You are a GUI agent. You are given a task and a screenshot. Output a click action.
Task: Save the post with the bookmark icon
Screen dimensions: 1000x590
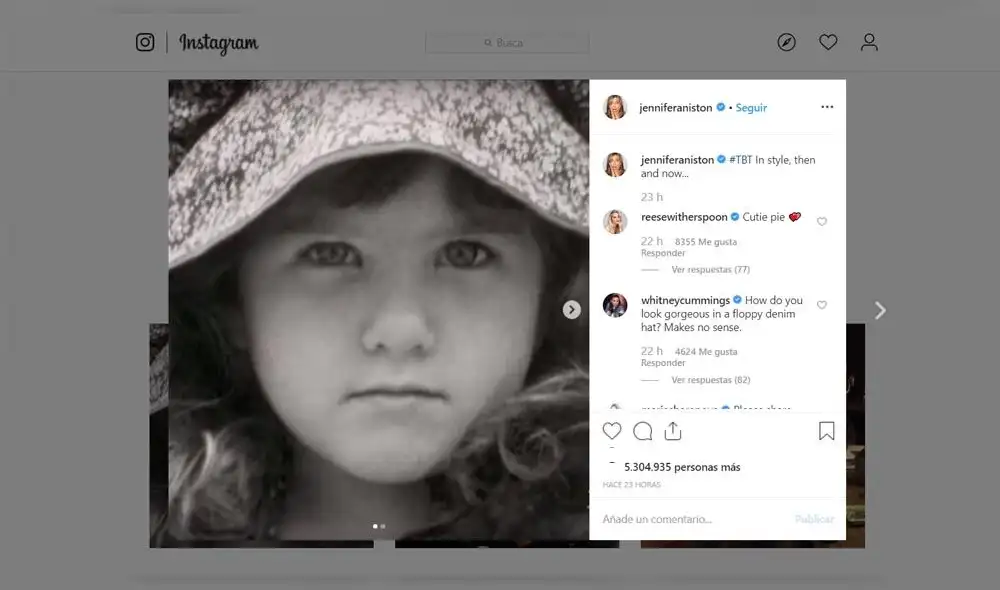pos(826,431)
